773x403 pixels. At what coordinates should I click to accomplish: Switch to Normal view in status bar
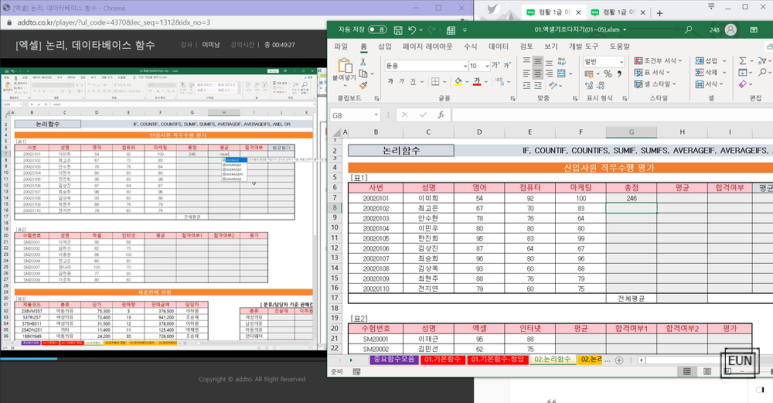pyautogui.click(x=687, y=371)
